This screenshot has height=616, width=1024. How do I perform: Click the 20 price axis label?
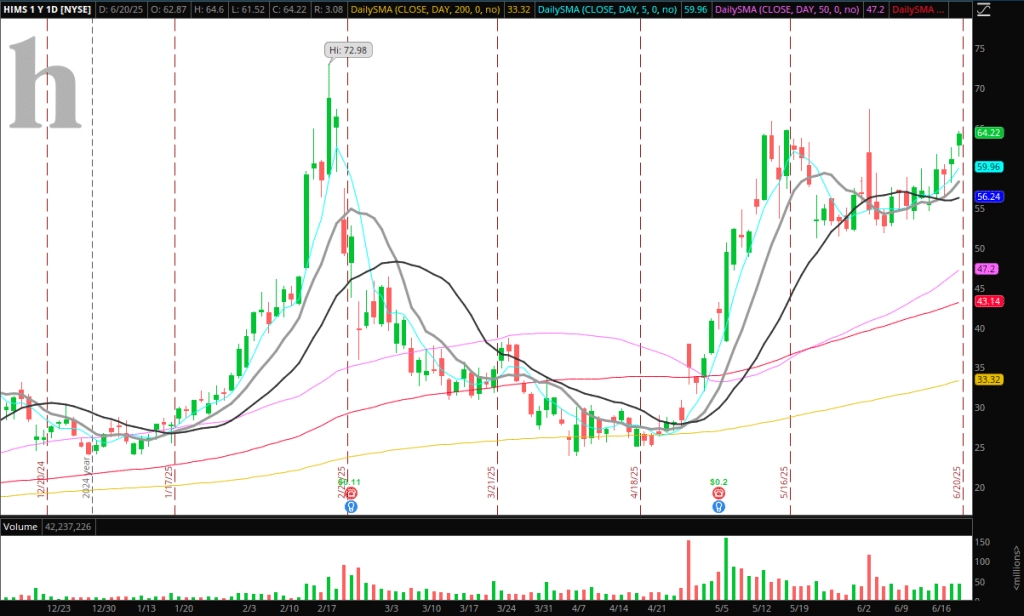[980, 487]
